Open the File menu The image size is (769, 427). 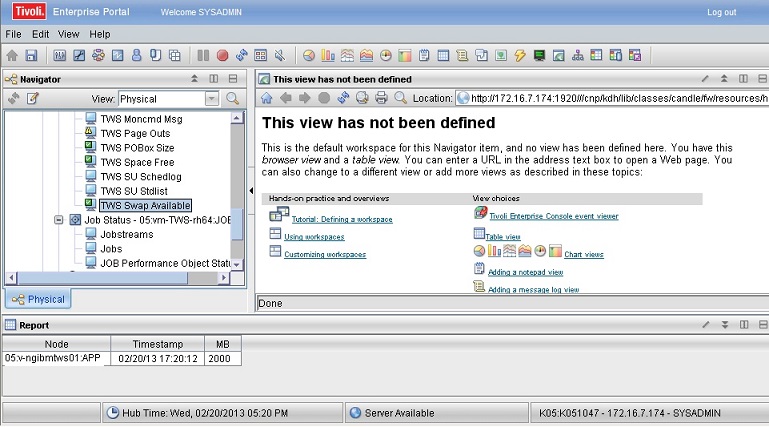[13, 34]
